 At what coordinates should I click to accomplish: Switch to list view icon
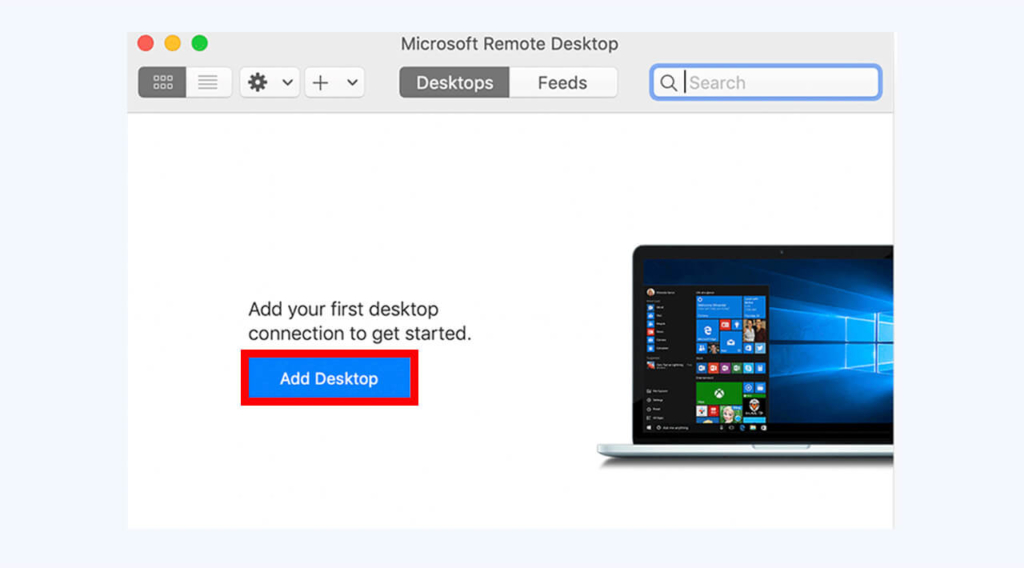pos(208,82)
